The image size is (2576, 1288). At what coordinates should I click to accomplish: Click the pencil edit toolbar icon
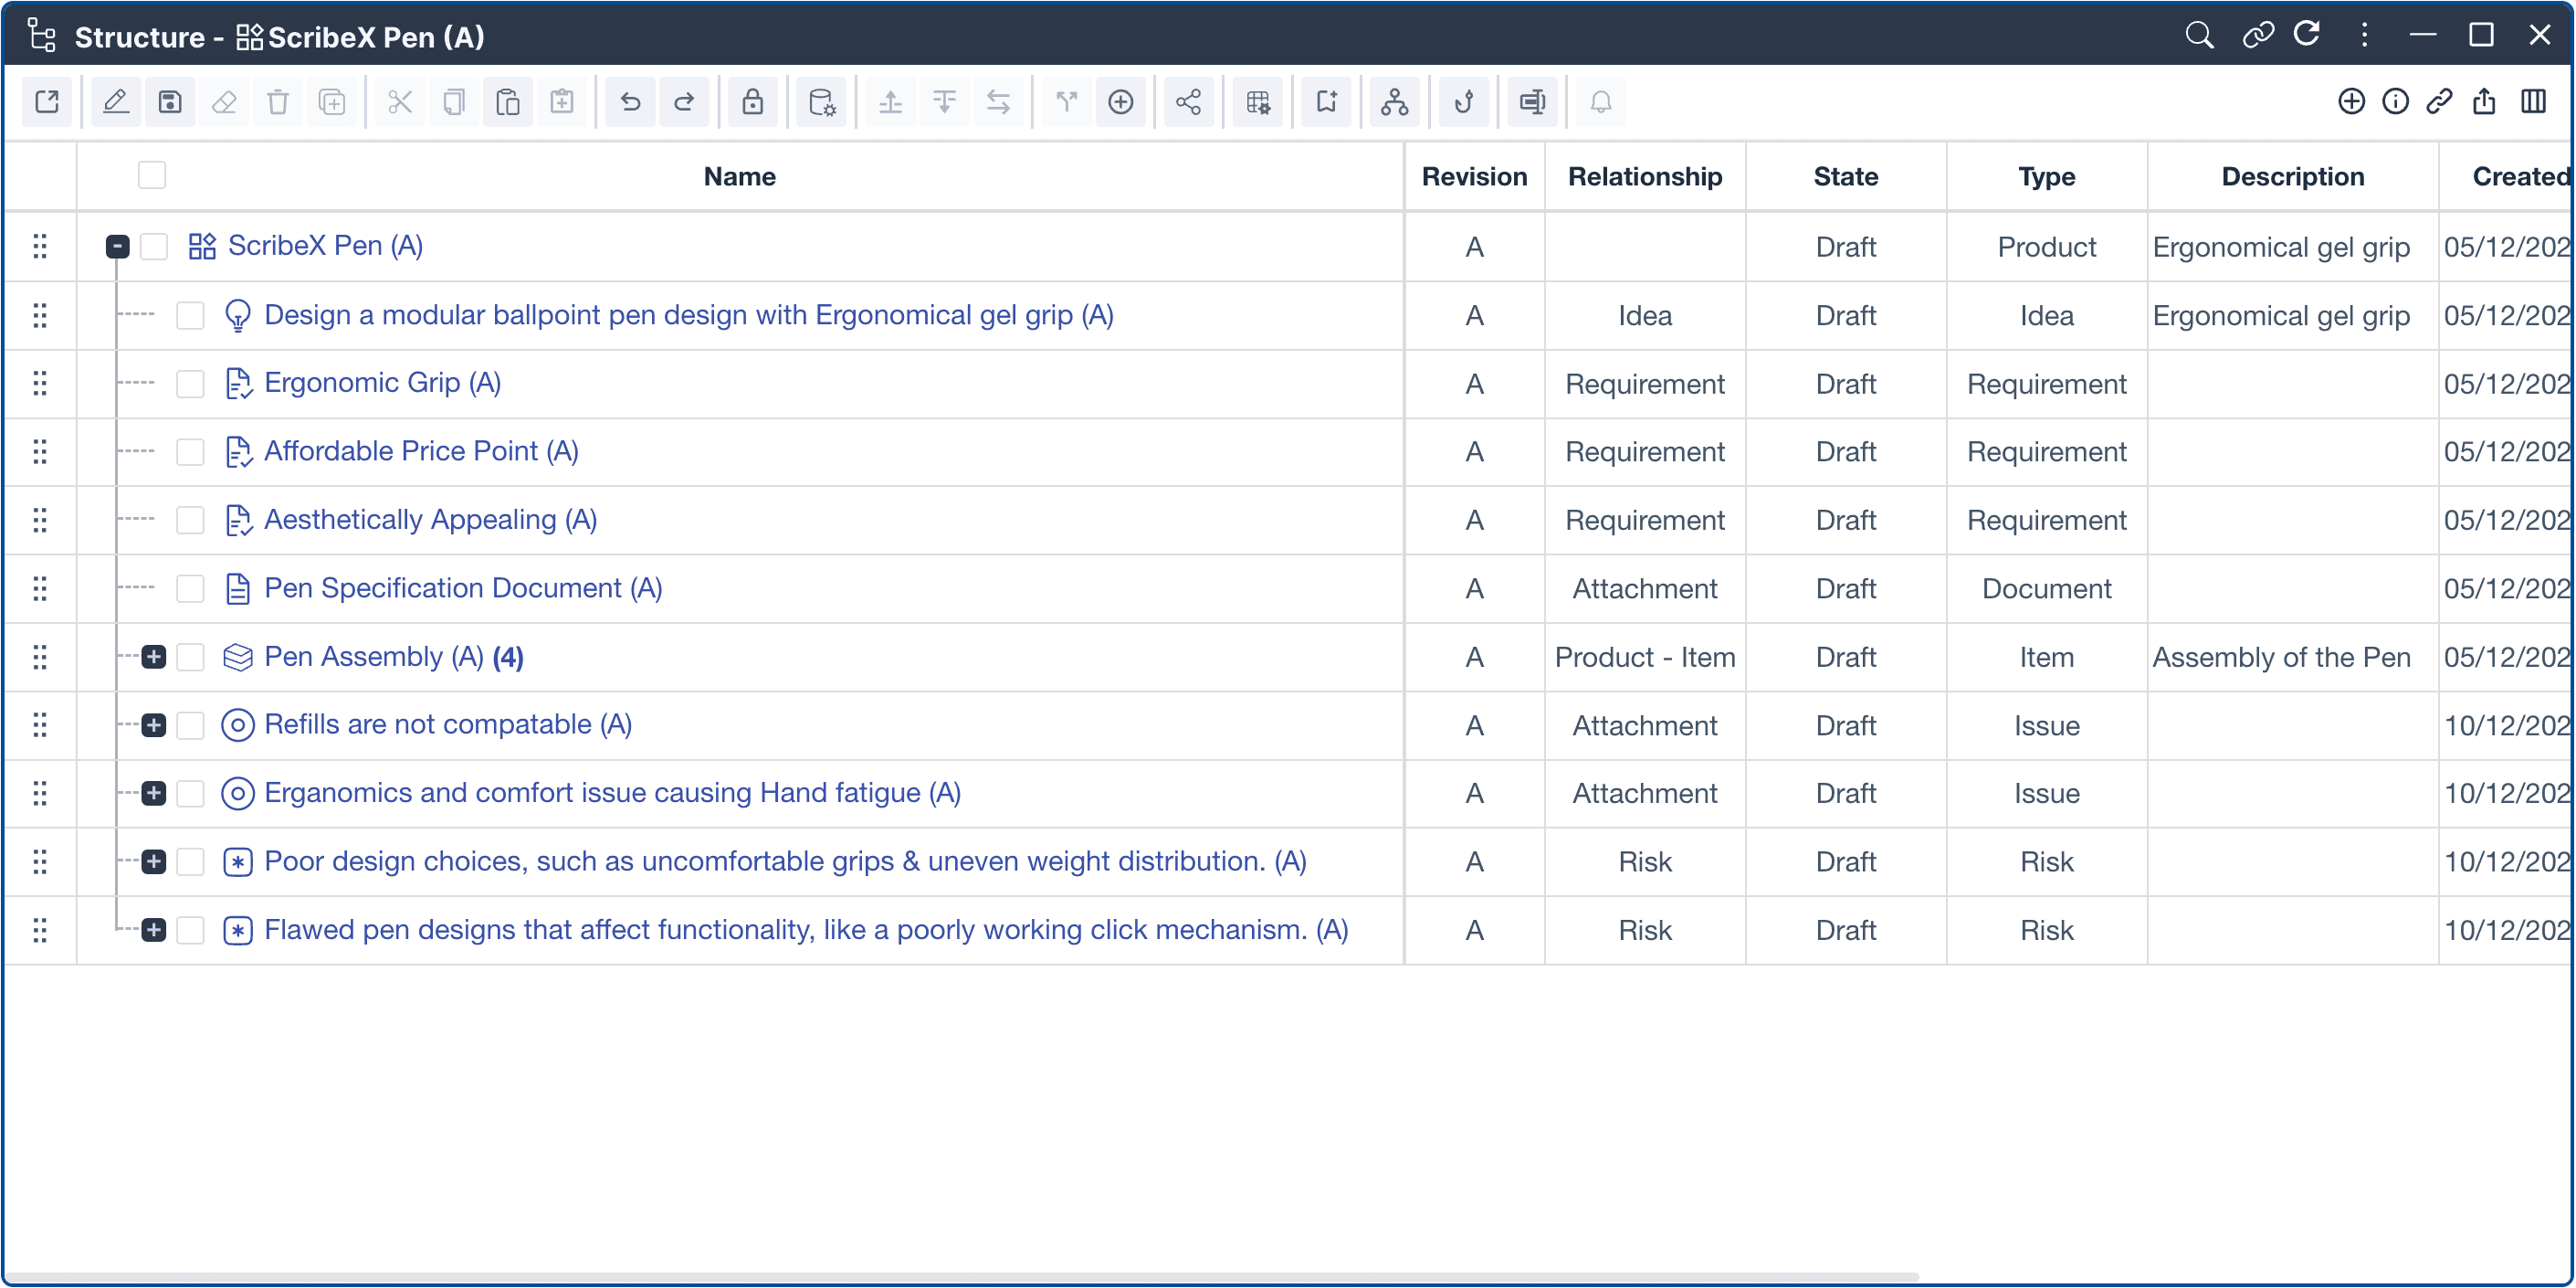coord(115,102)
